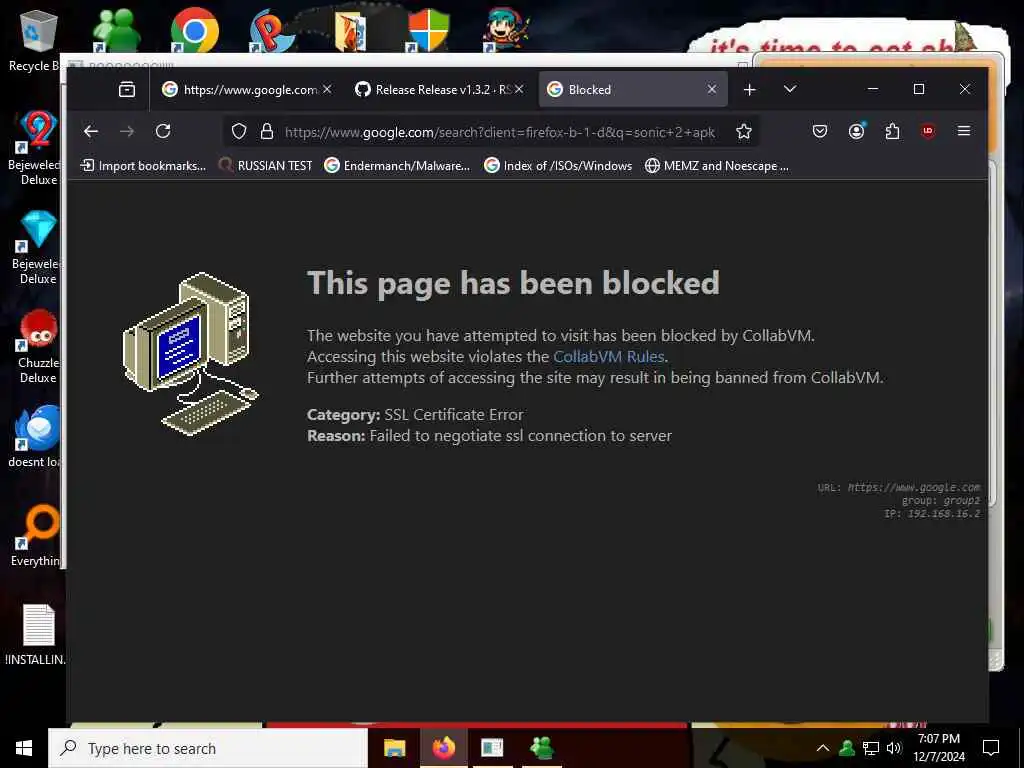This screenshot has width=1024, height=768.
Task: Open the volume speaker tray icon
Action: (x=894, y=748)
